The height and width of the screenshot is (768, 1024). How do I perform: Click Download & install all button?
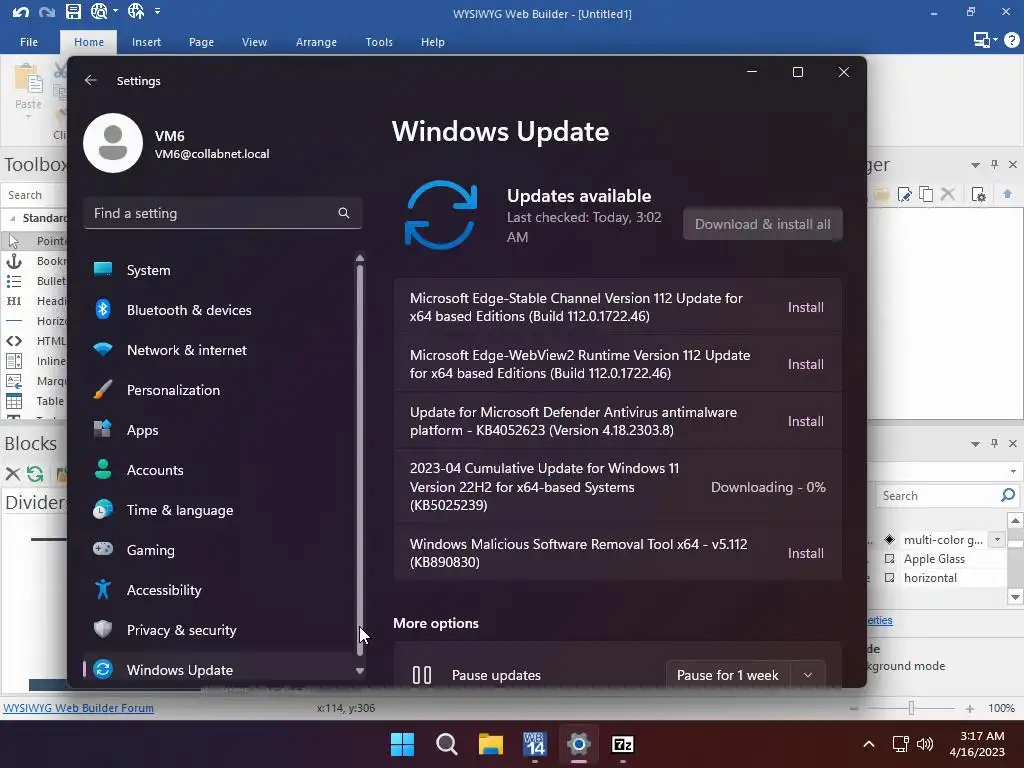763,224
